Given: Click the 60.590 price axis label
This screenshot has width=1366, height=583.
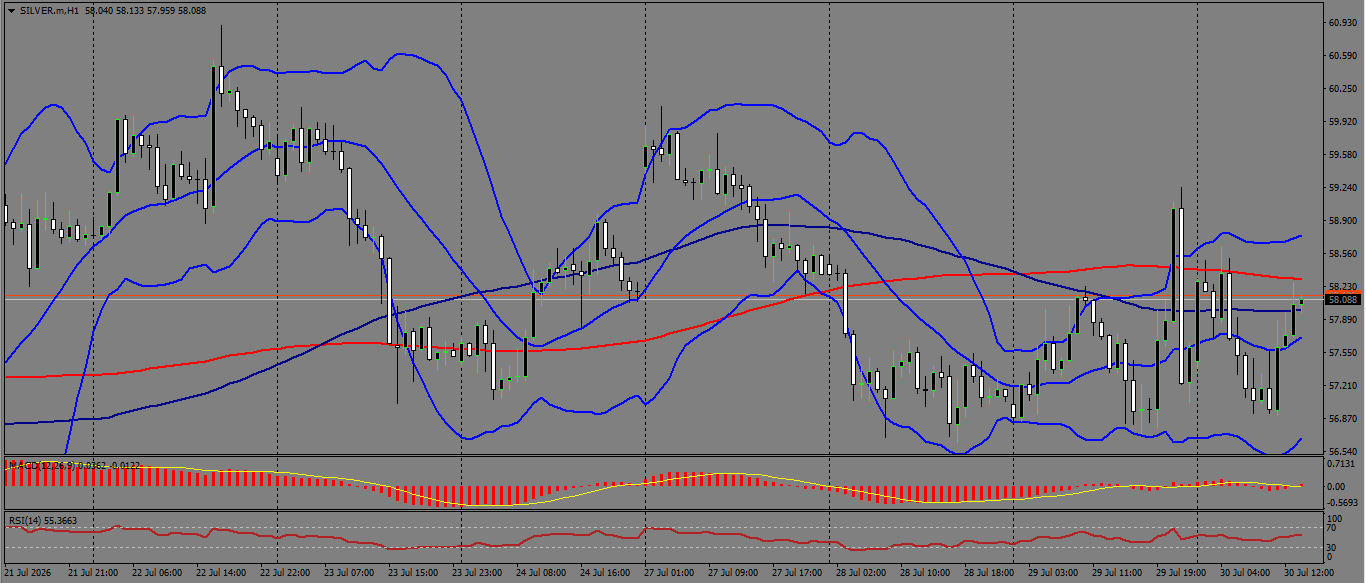Looking at the screenshot, I should click(1341, 55).
